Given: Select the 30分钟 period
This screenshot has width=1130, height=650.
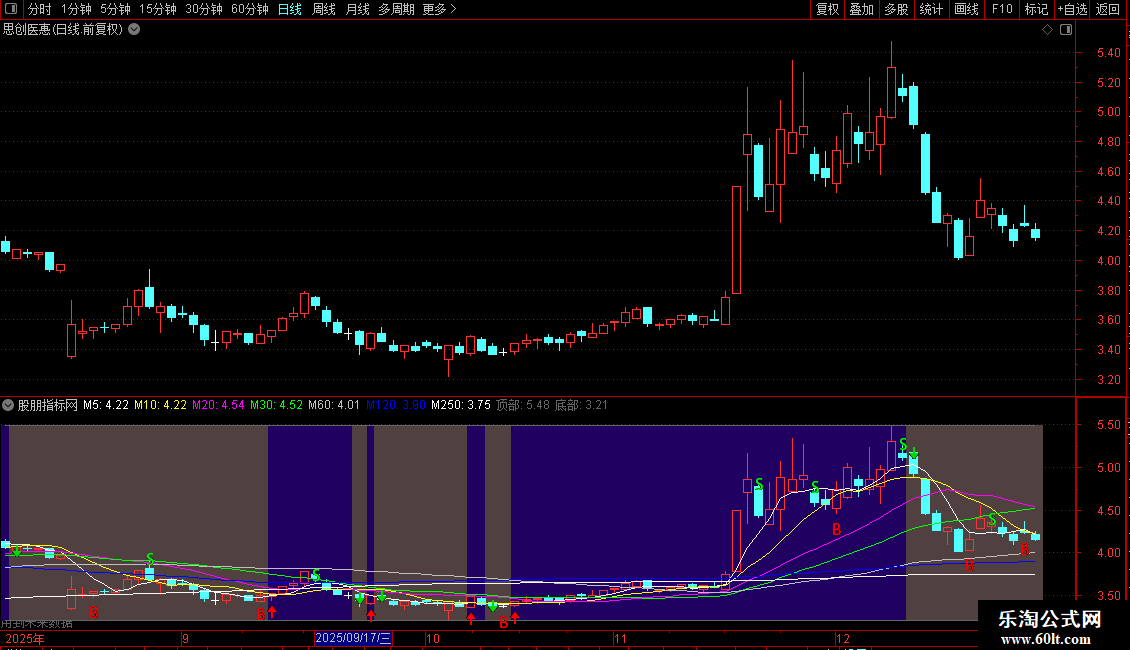Looking at the screenshot, I should (x=204, y=9).
